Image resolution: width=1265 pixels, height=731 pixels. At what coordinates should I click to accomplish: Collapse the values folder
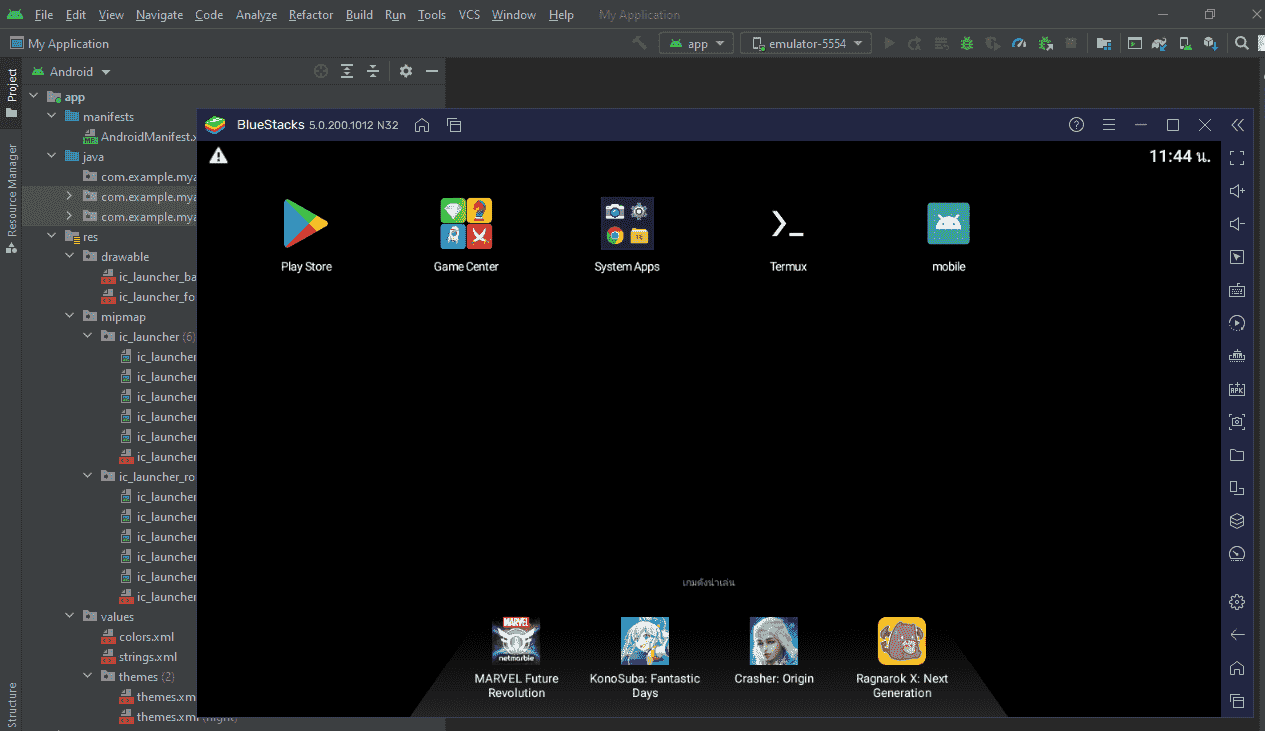70,617
